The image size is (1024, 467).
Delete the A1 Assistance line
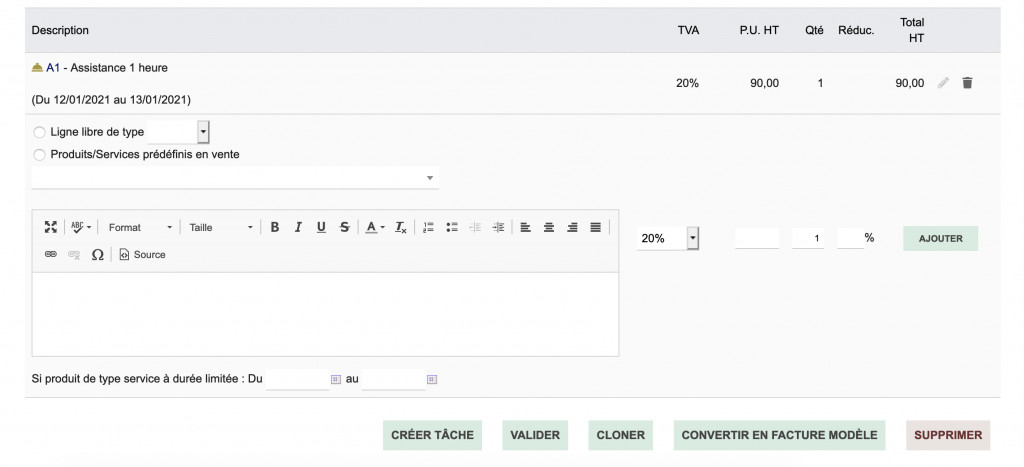pyautogui.click(x=967, y=83)
